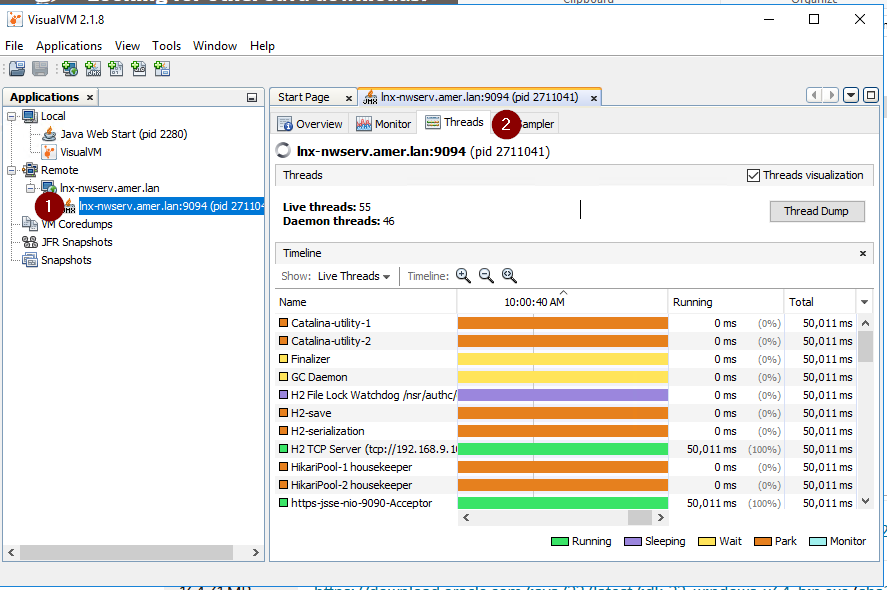
Task: Open a snapshot using the folder toolbar icon
Action: tap(16, 69)
